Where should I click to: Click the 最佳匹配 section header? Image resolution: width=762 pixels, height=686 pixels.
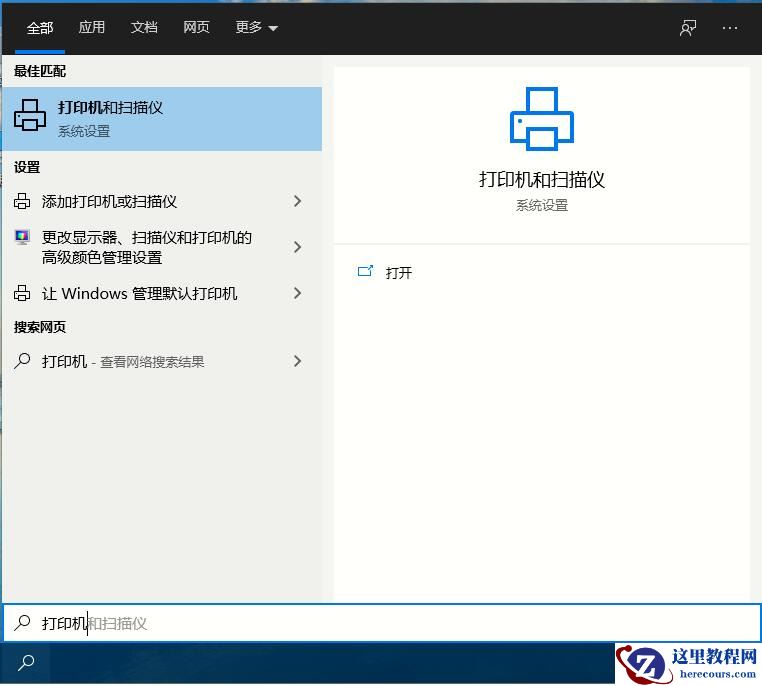coord(40,71)
